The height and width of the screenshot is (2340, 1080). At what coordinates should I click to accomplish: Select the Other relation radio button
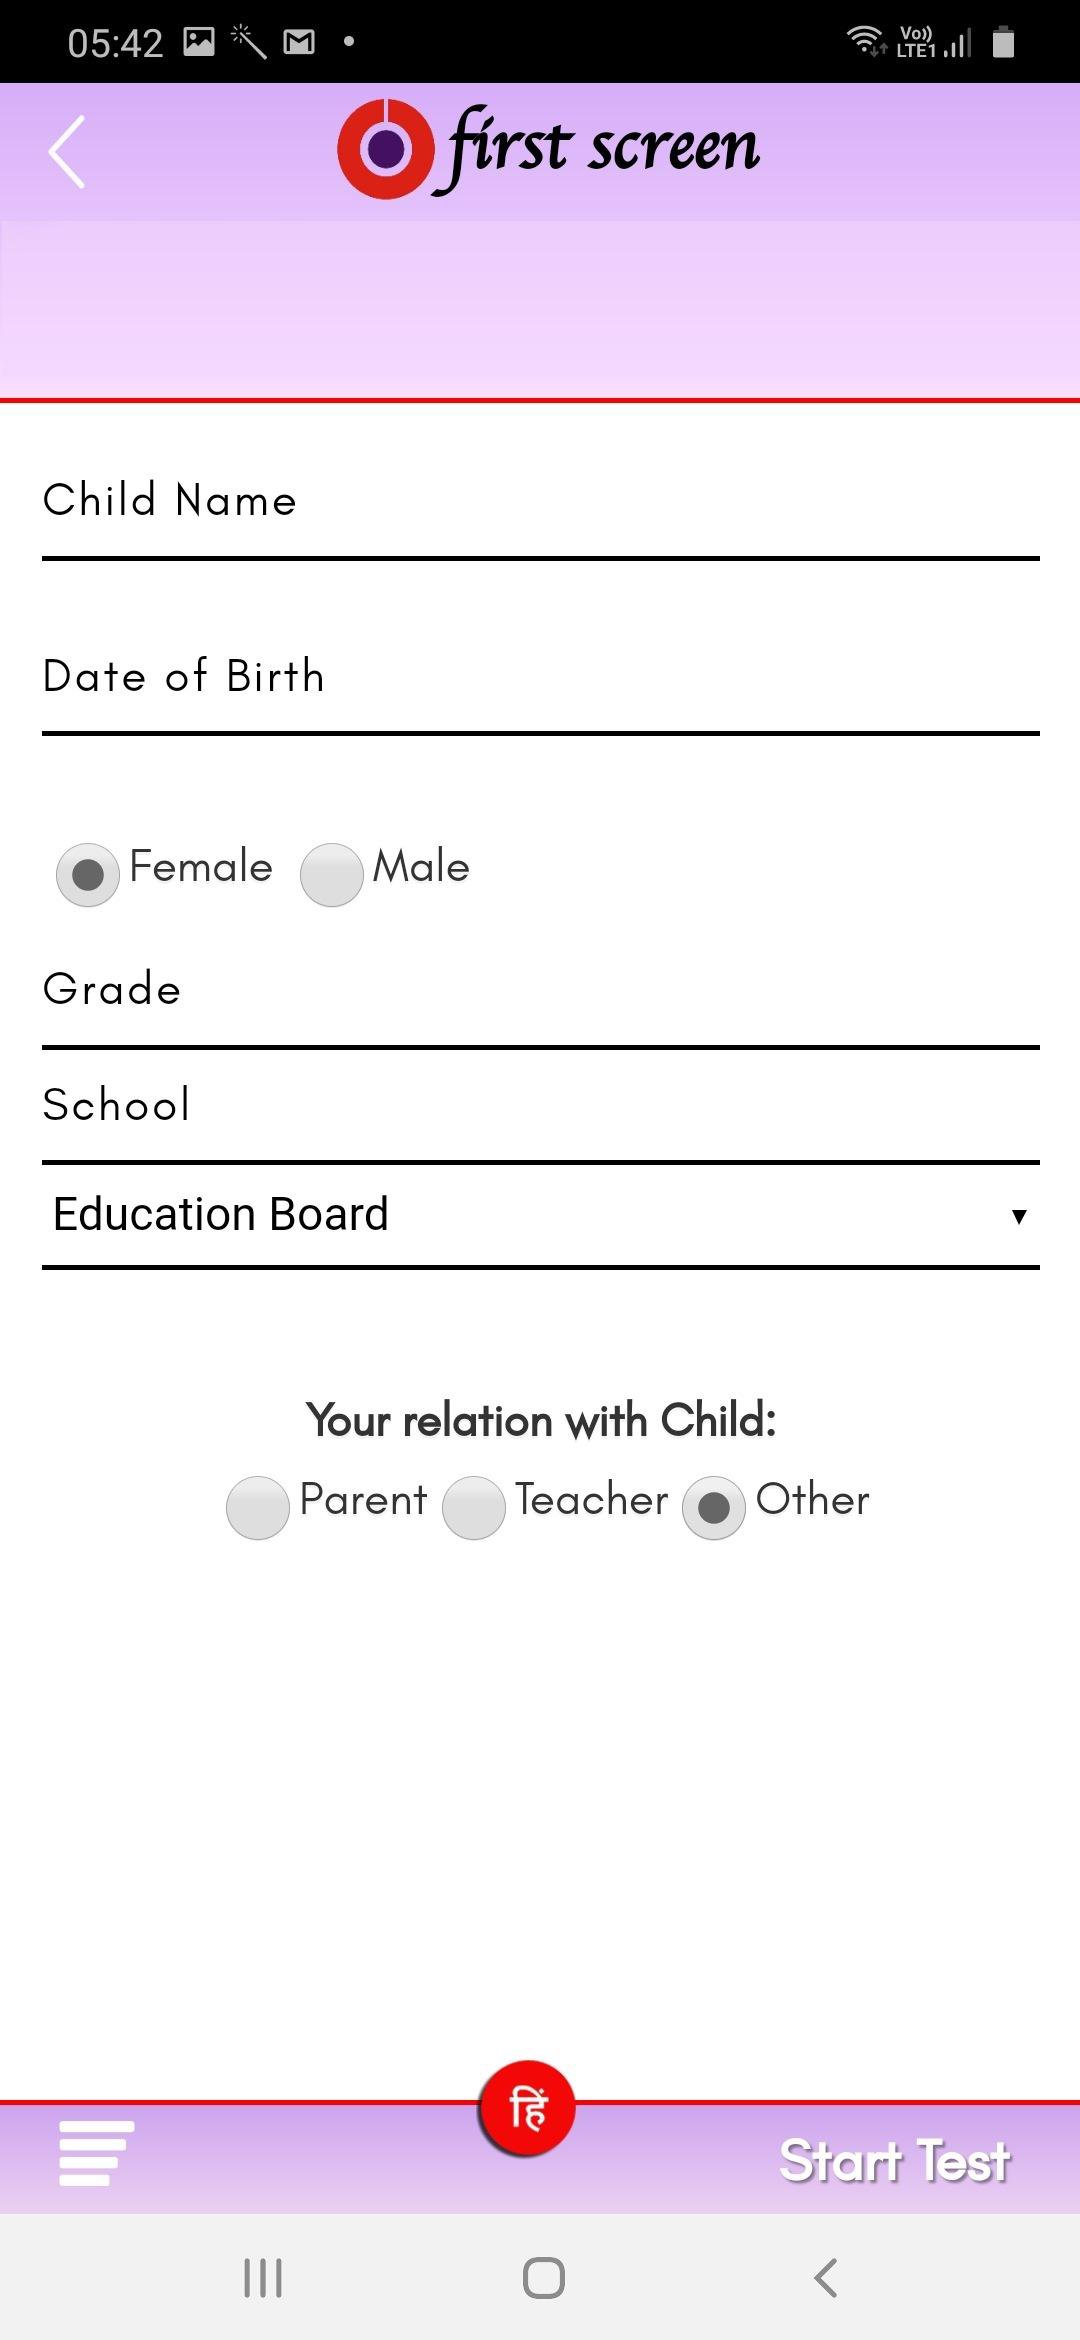pos(713,1507)
